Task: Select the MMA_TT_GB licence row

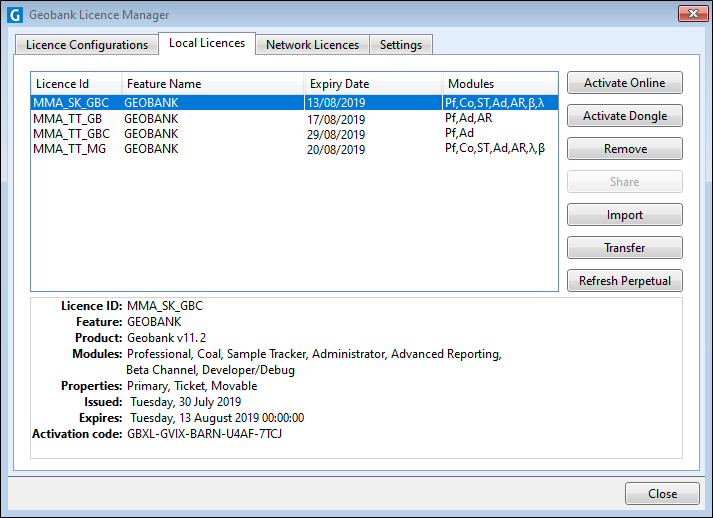Action: click(294, 119)
